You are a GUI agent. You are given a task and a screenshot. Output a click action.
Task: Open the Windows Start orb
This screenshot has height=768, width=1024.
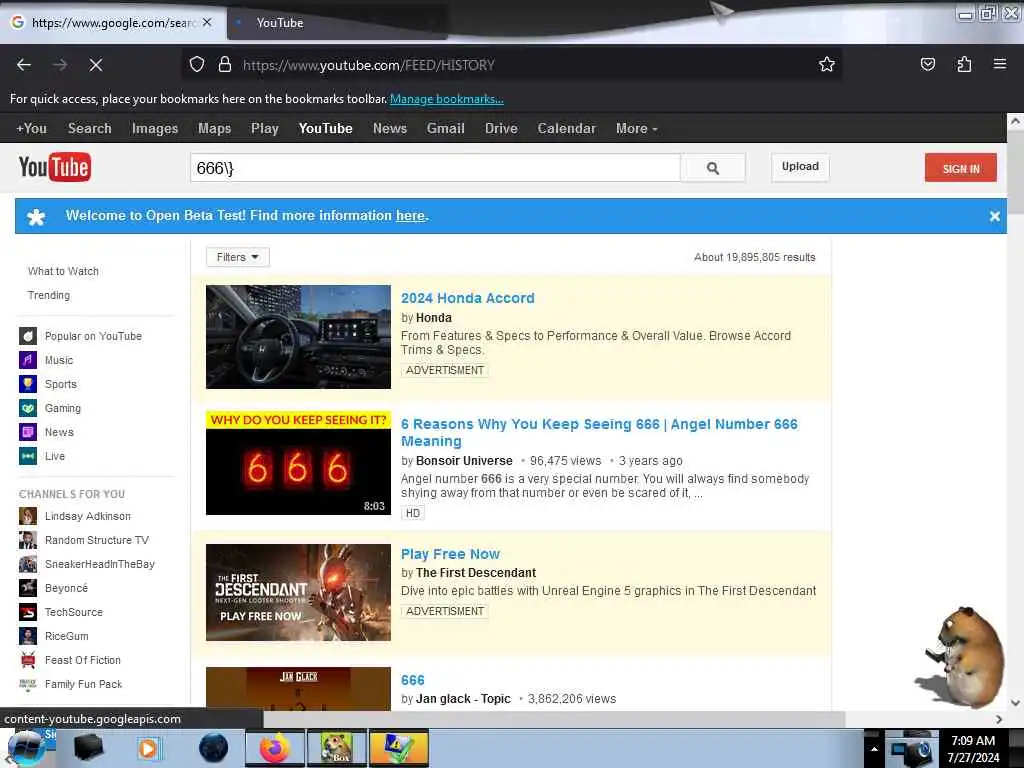(25, 748)
